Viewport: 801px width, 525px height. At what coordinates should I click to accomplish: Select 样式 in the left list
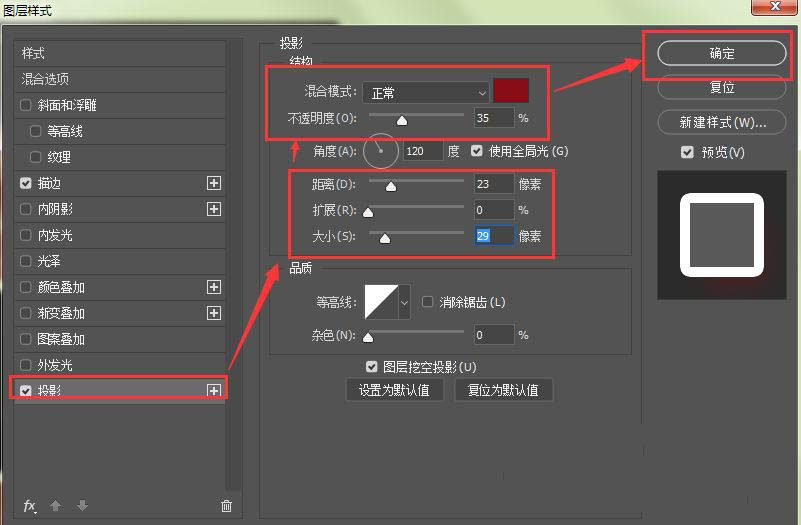point(120,53)
